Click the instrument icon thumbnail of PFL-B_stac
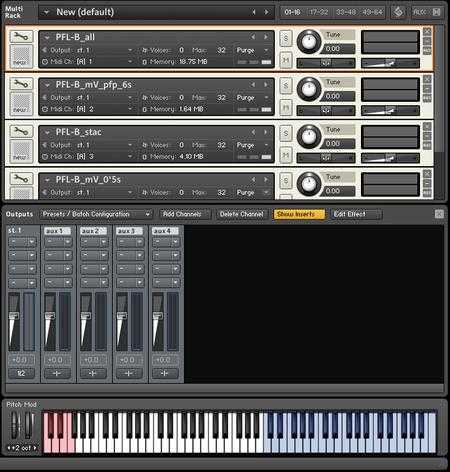This screenshot has height=472, width=450. (21, 152)
